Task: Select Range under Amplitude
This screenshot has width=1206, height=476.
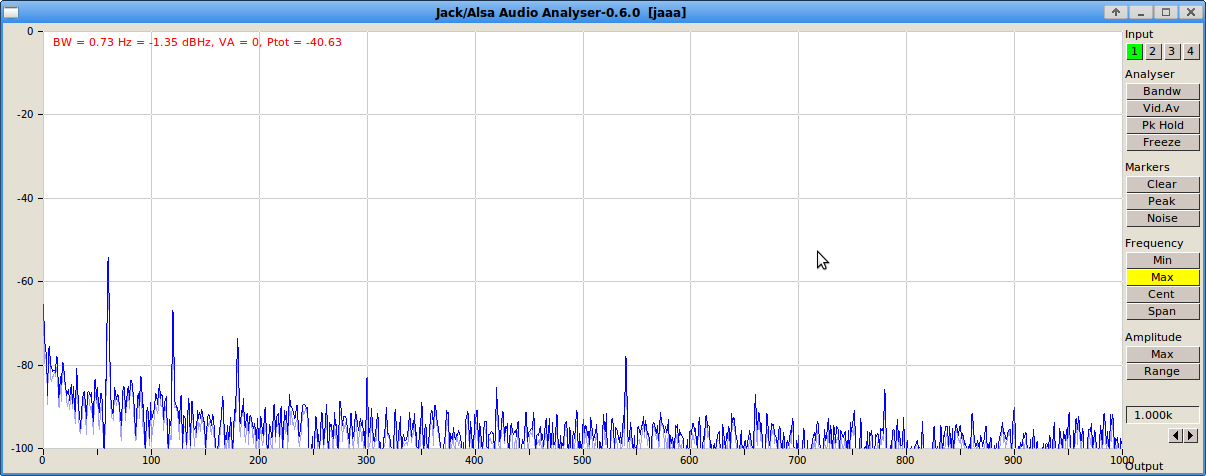Action: [1162, 371]
